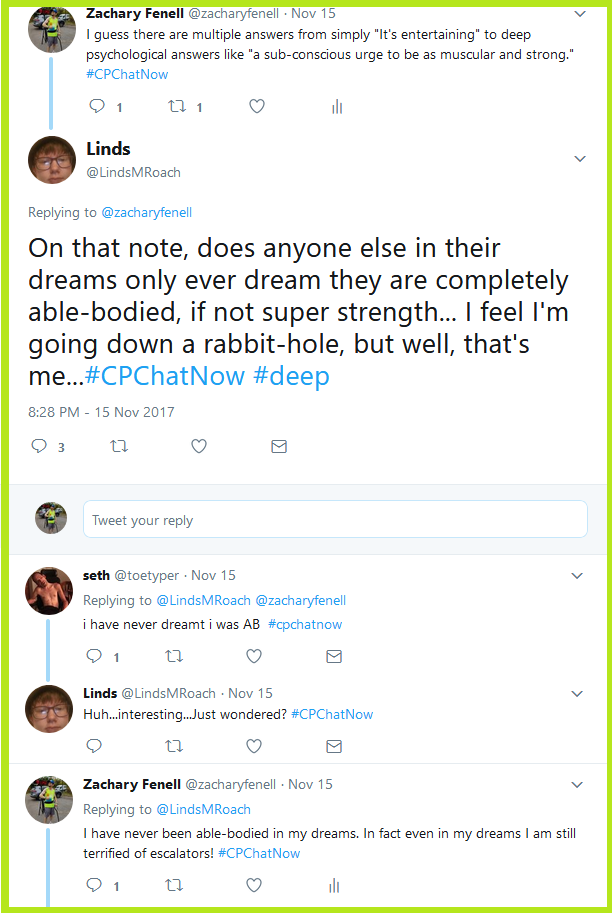
Task: Click Linds' large profile avatar
Action: (51, 160)
